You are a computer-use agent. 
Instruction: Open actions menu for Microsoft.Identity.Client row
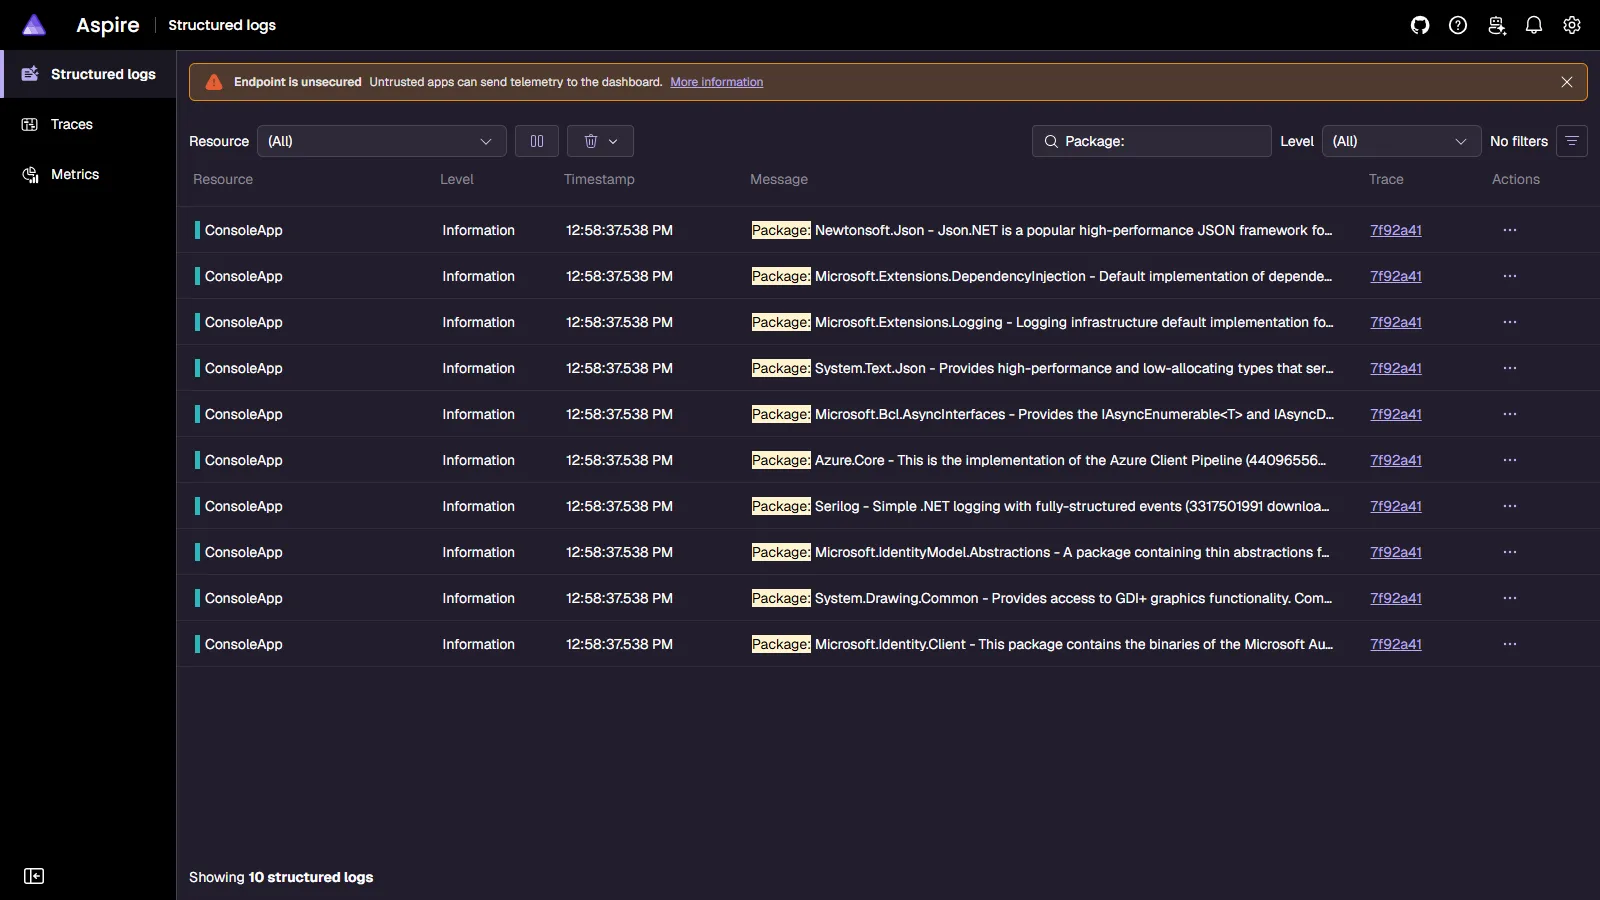(x=1510, y=644)
